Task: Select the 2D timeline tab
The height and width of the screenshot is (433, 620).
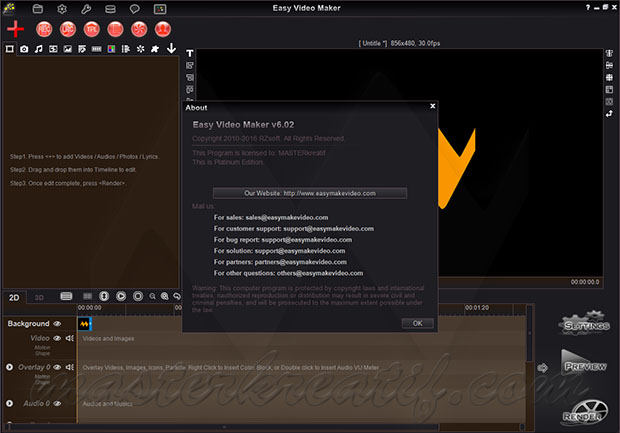Action: pyautogui.click(x=14, y=297)
